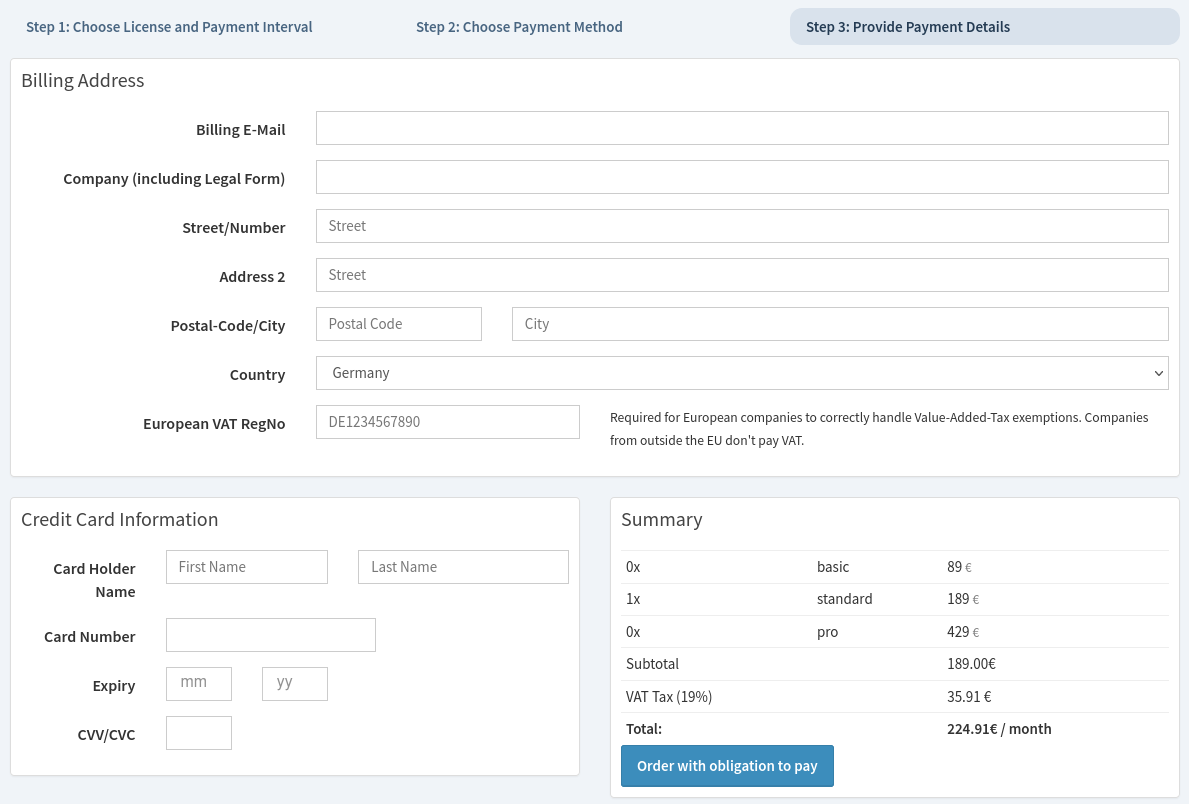The width and height of the screenshot is (1189, 804).
Task: Focus the Billing E-Mail field
Action: [x=742, y=128]
